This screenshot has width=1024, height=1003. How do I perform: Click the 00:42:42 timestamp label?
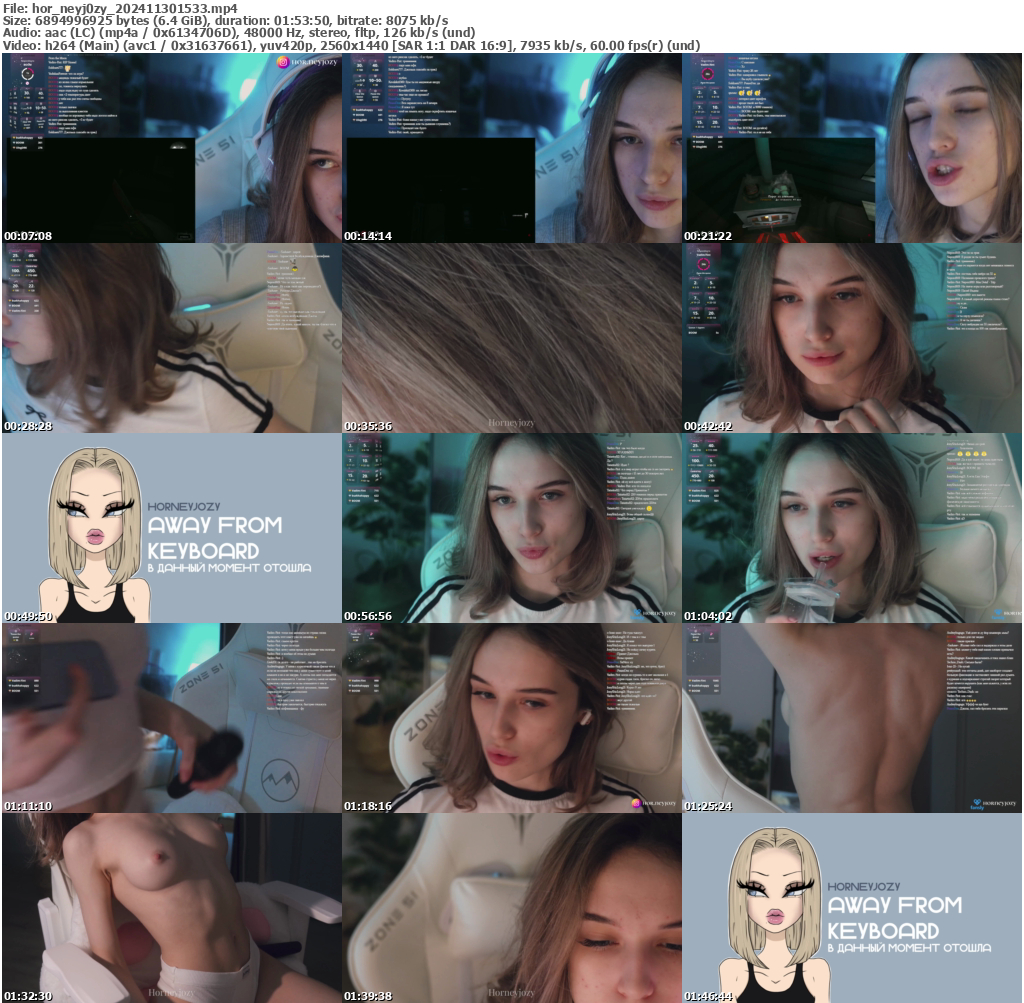(710, 424)
